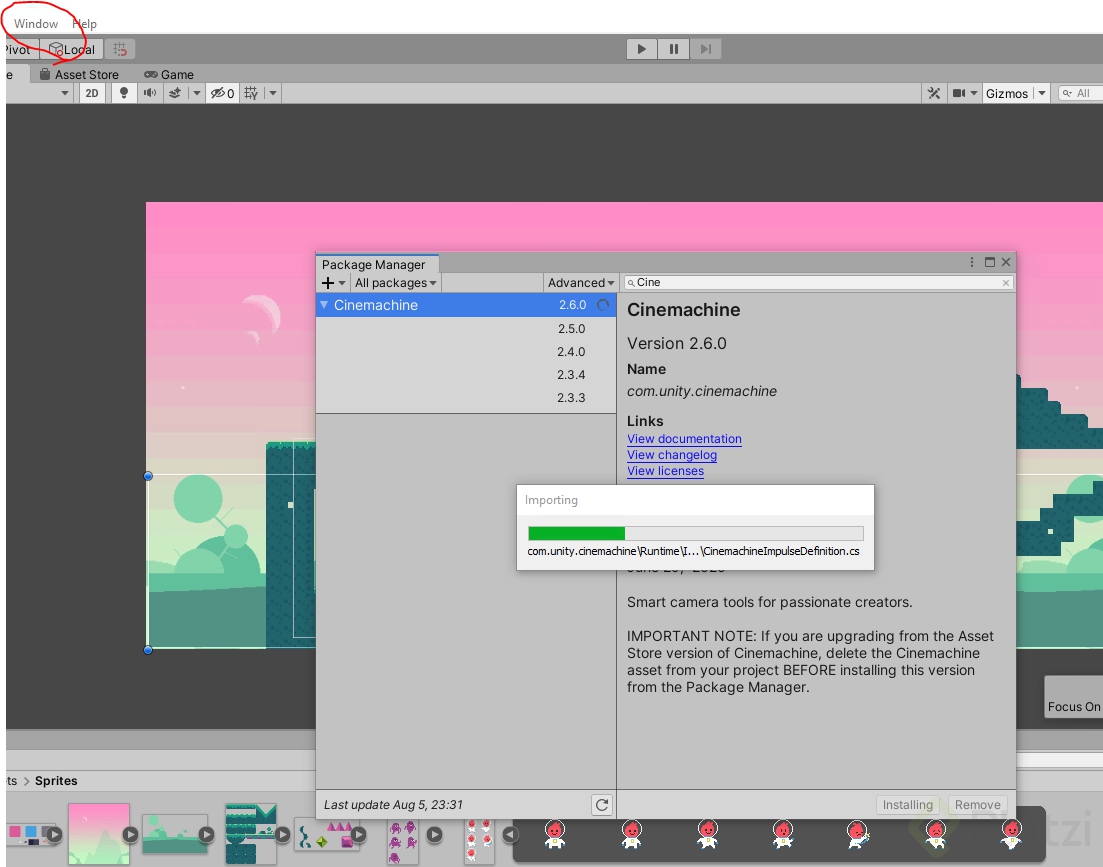Viewport: 1103px width, 867px height.
Task: Toggle 2D view mode
Action: [x=92, y=93]
